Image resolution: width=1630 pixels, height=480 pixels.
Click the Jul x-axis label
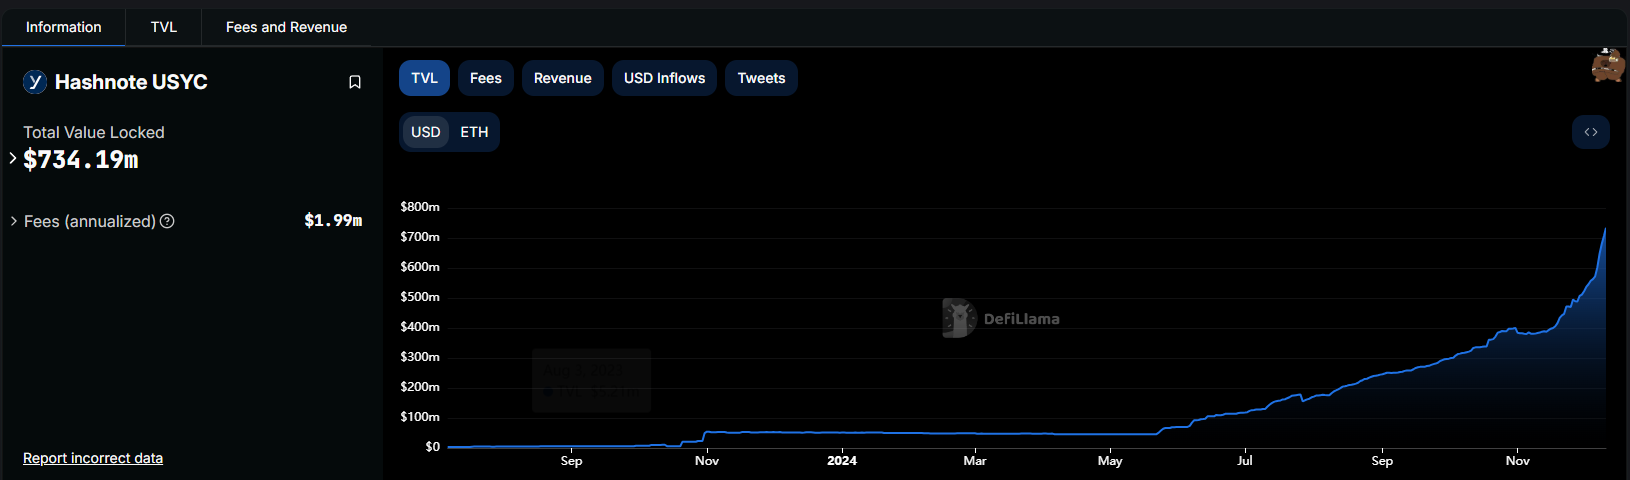coord(1245,460)
